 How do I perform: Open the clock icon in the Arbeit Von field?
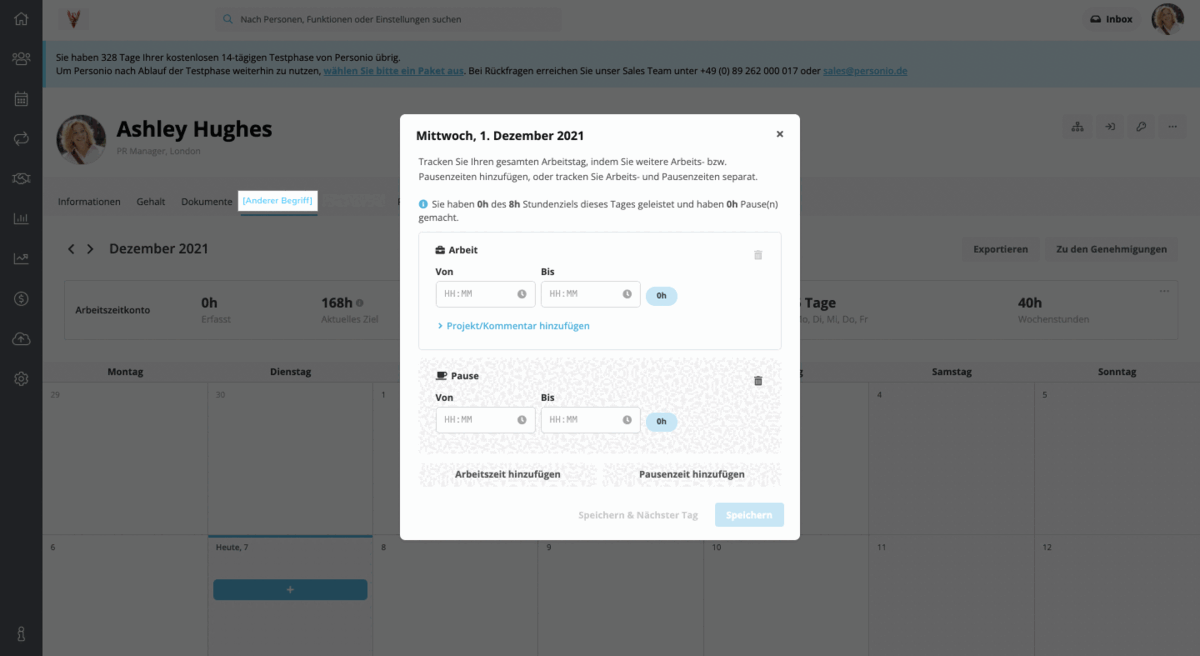(x=522, y=294)
